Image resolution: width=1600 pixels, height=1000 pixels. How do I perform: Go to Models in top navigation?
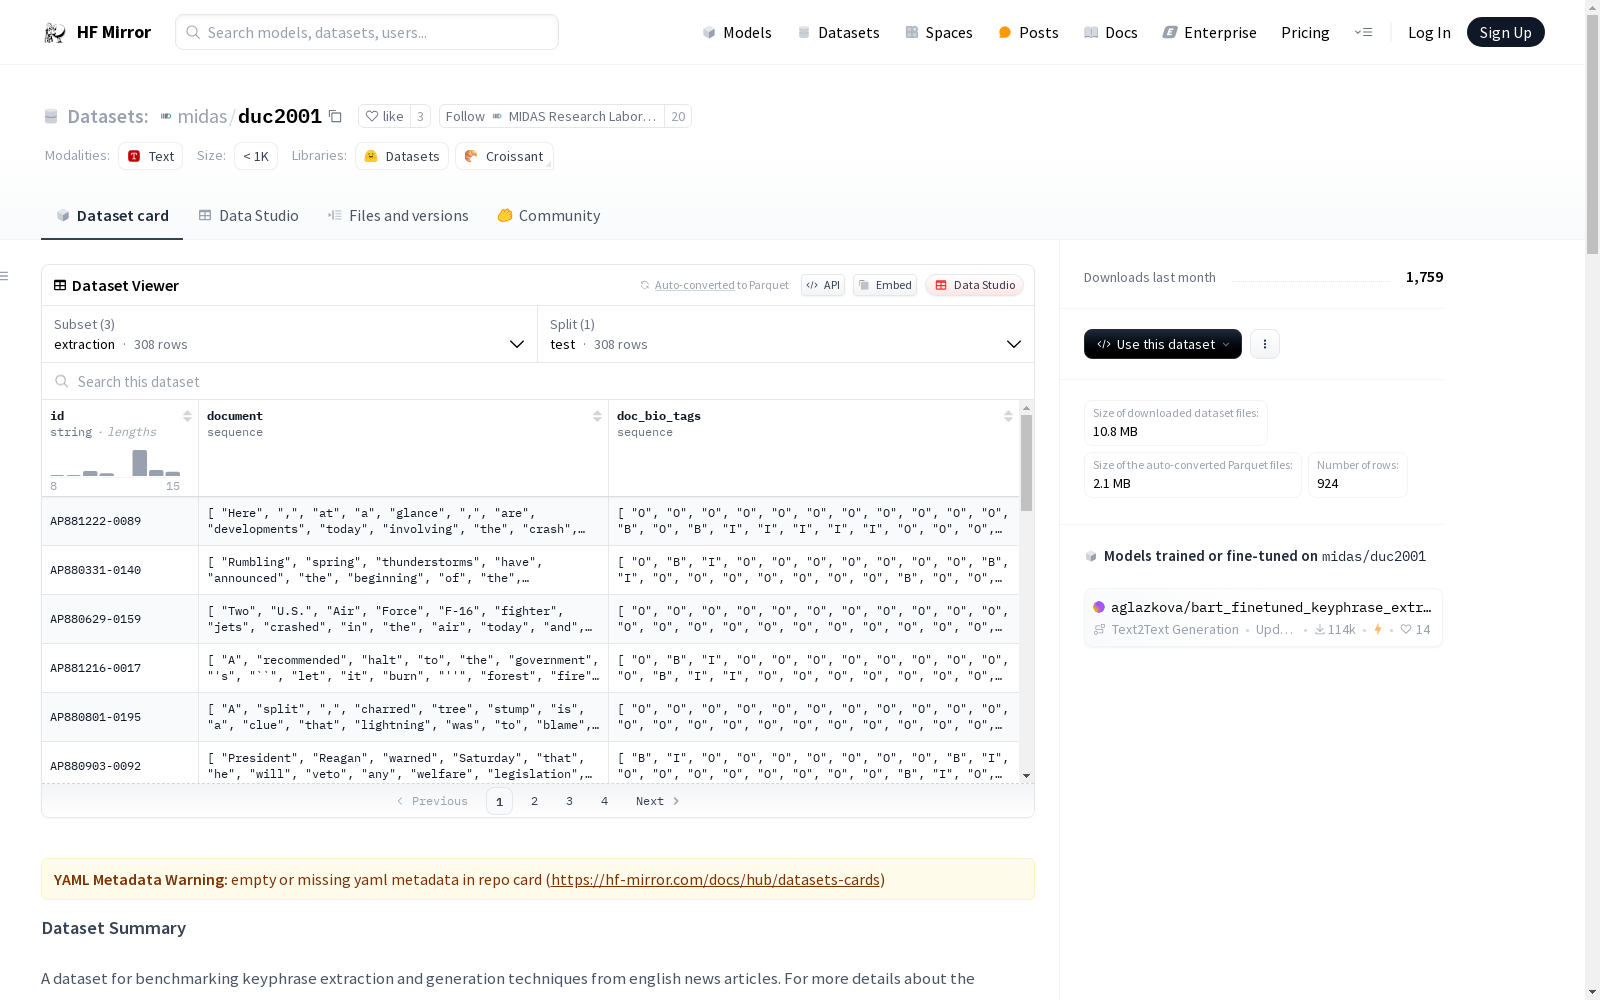(x=737, y=33)
